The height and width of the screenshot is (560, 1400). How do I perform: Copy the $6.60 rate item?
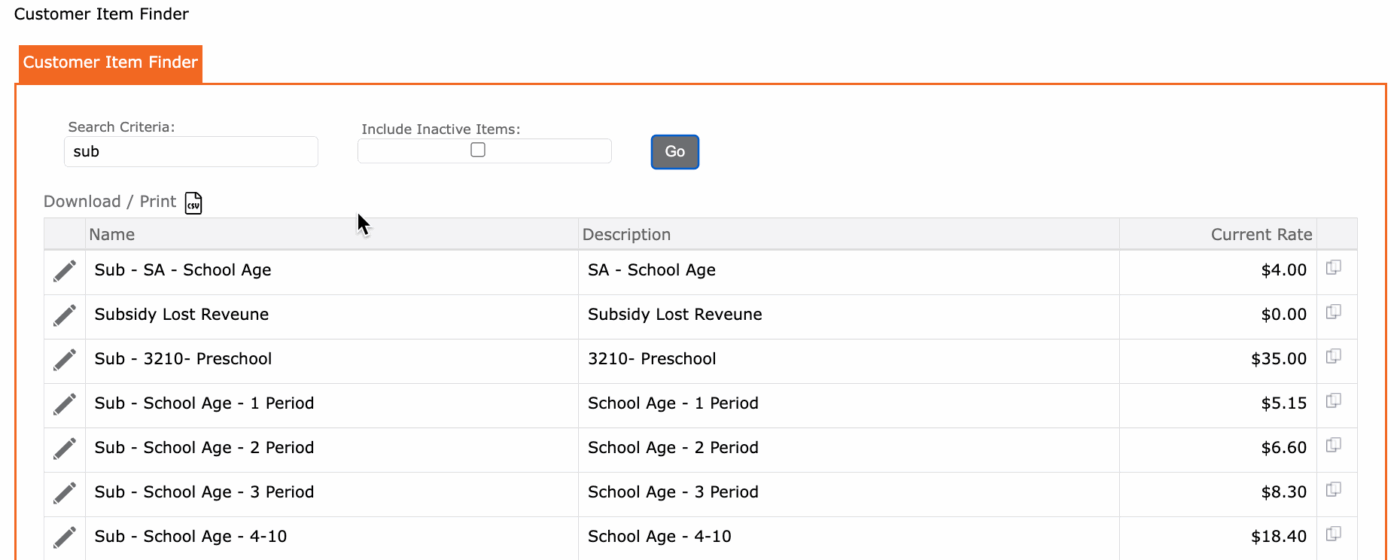1333,445
